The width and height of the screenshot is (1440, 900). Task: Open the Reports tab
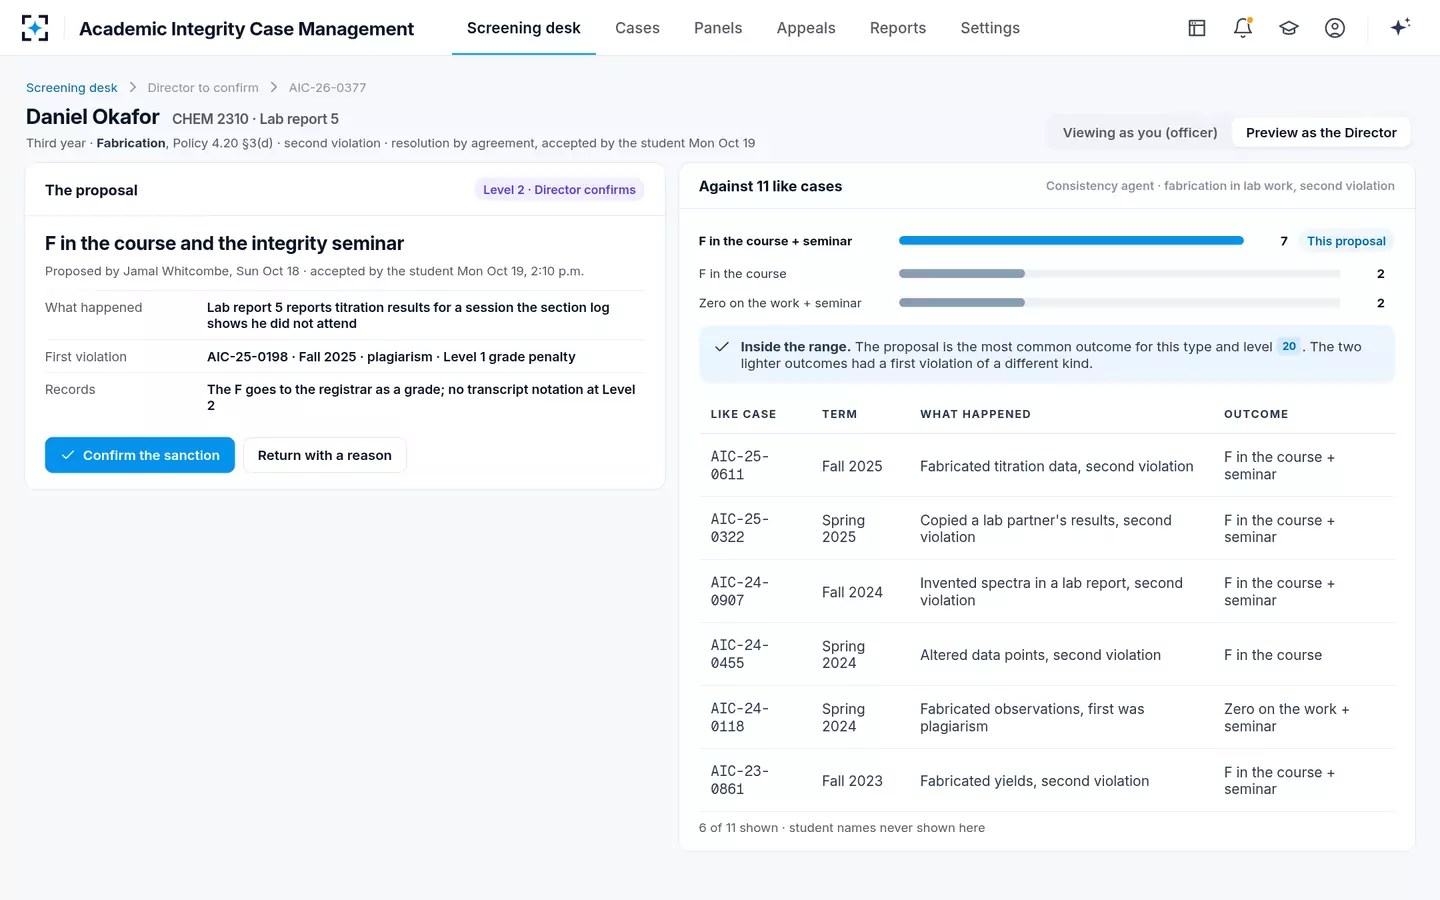(898, 28)
